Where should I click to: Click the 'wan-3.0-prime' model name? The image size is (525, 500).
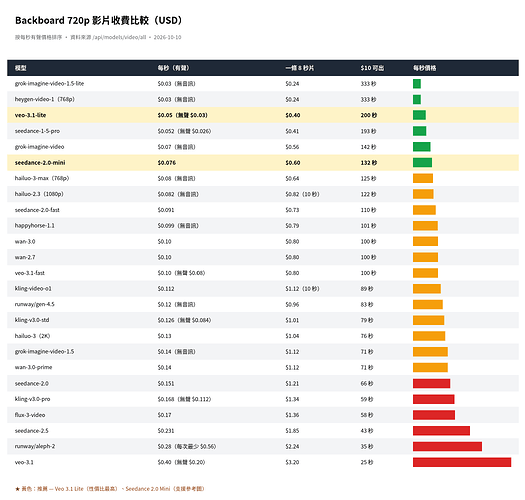click(x=33, y=367)
